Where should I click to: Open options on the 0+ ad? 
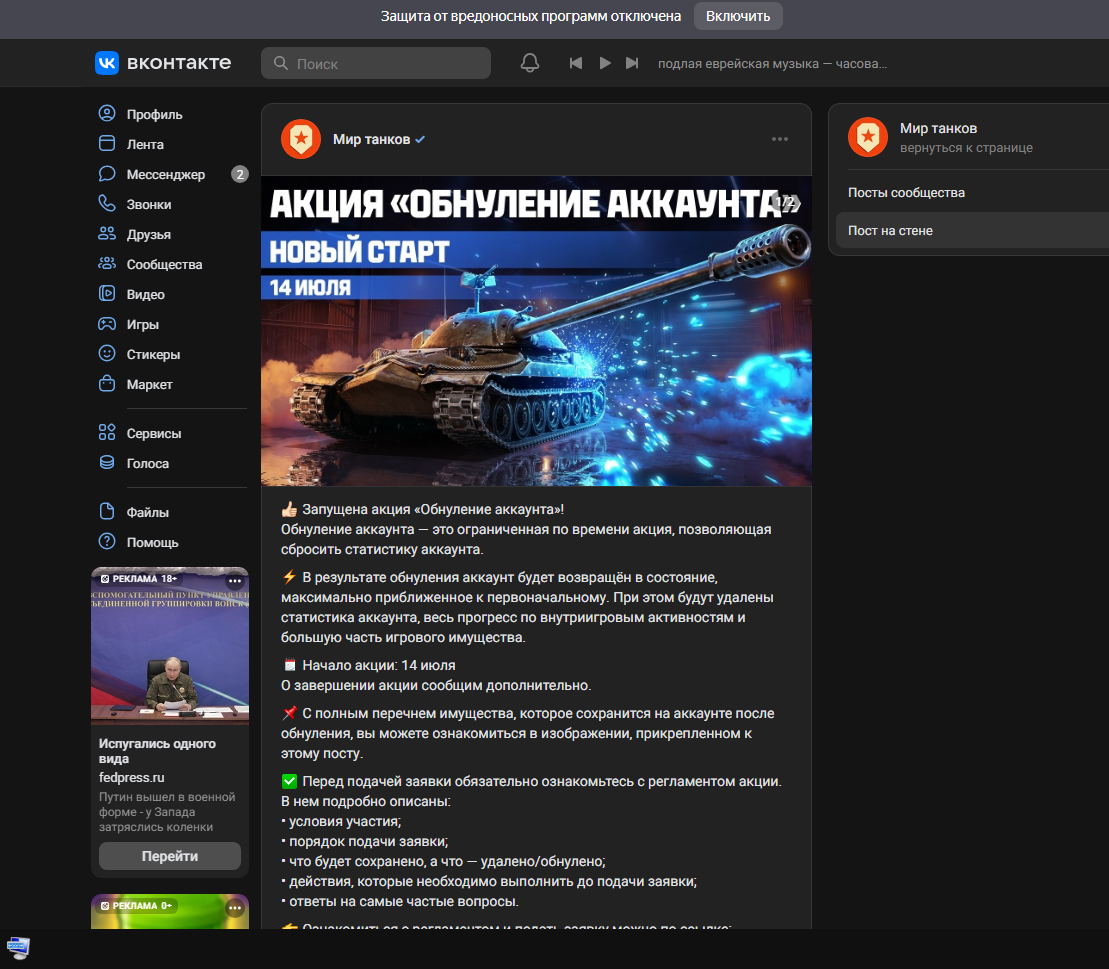point(235,907)
